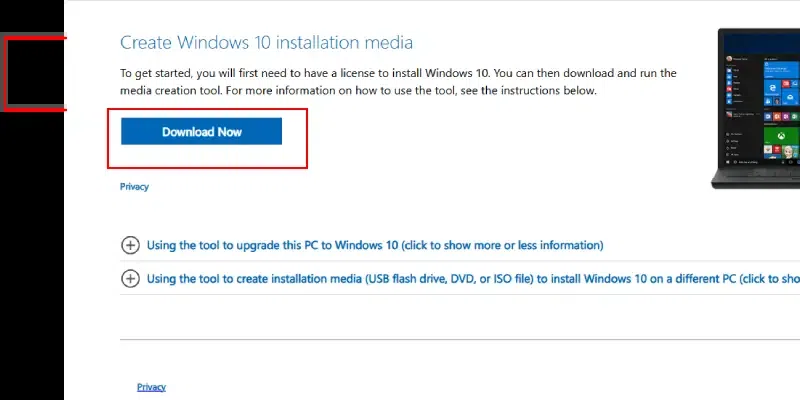Click the red outlined box at the left edge
Screen dimensions: 800x400
[x=35, y=72]
